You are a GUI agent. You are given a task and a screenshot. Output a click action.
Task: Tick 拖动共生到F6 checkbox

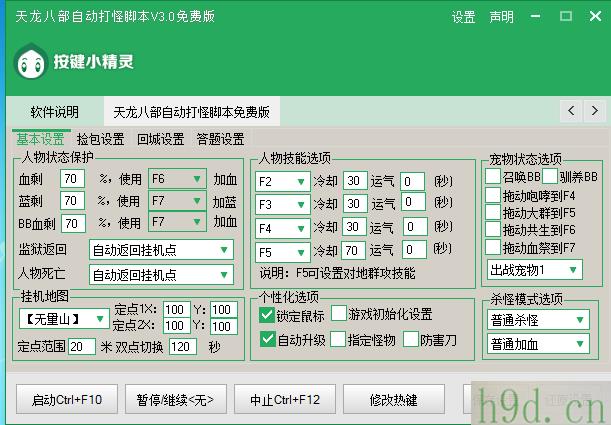coord(493,229)
